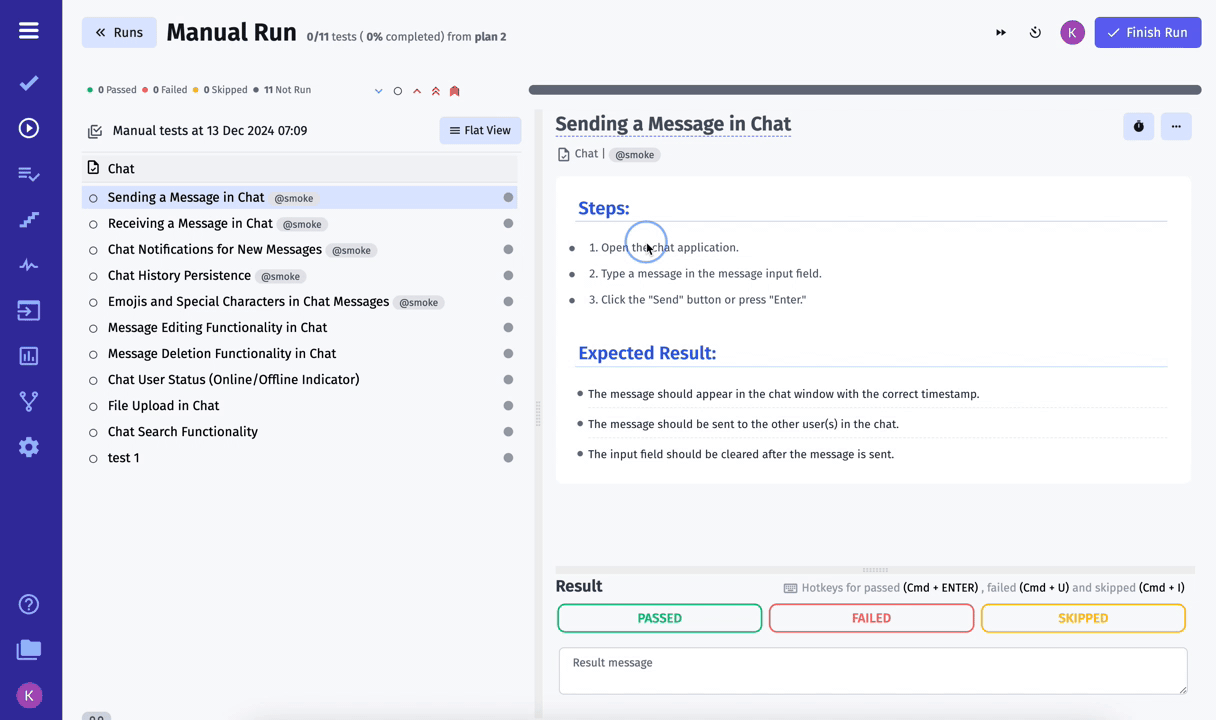This screenshot has width=1216, height=720.
Task: Open the K user avatar menu in the header
Action: pyautogui.click(x=1072, y=33)
